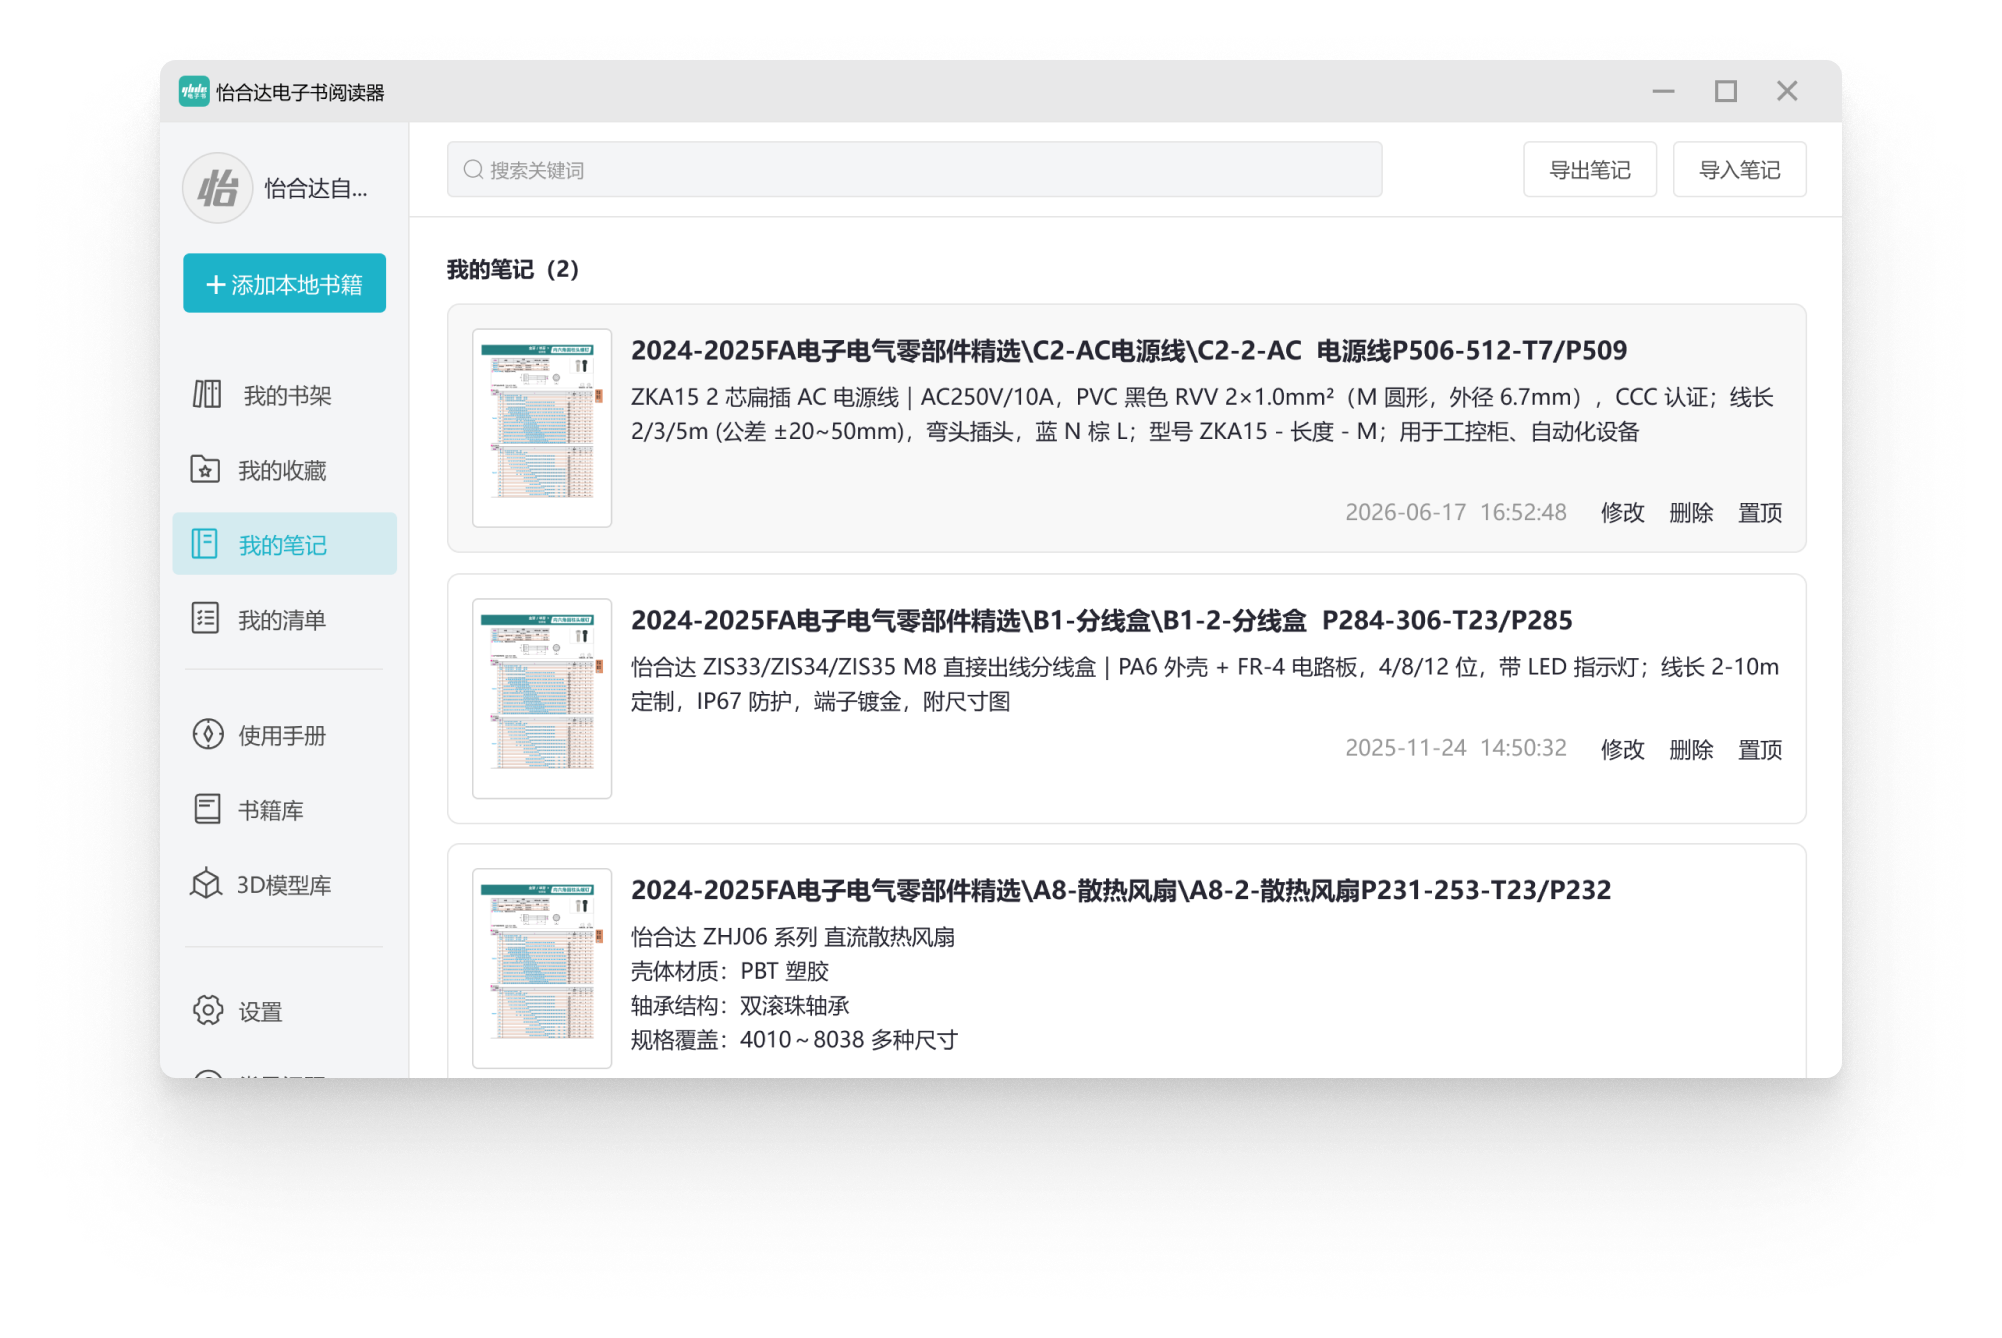The width and height of the screenshot is (2002, 1338).
Task: Click the search magnifier icon
Action: click(473, 170)
